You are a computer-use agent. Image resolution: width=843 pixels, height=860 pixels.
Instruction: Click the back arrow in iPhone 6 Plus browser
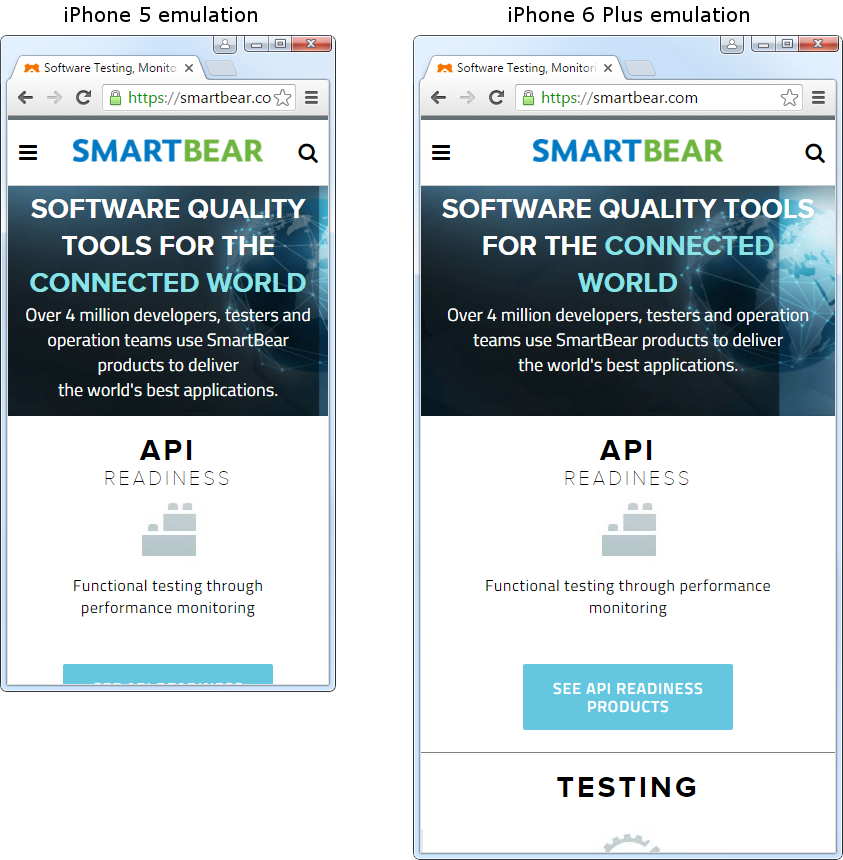click(x=438, y=97)
